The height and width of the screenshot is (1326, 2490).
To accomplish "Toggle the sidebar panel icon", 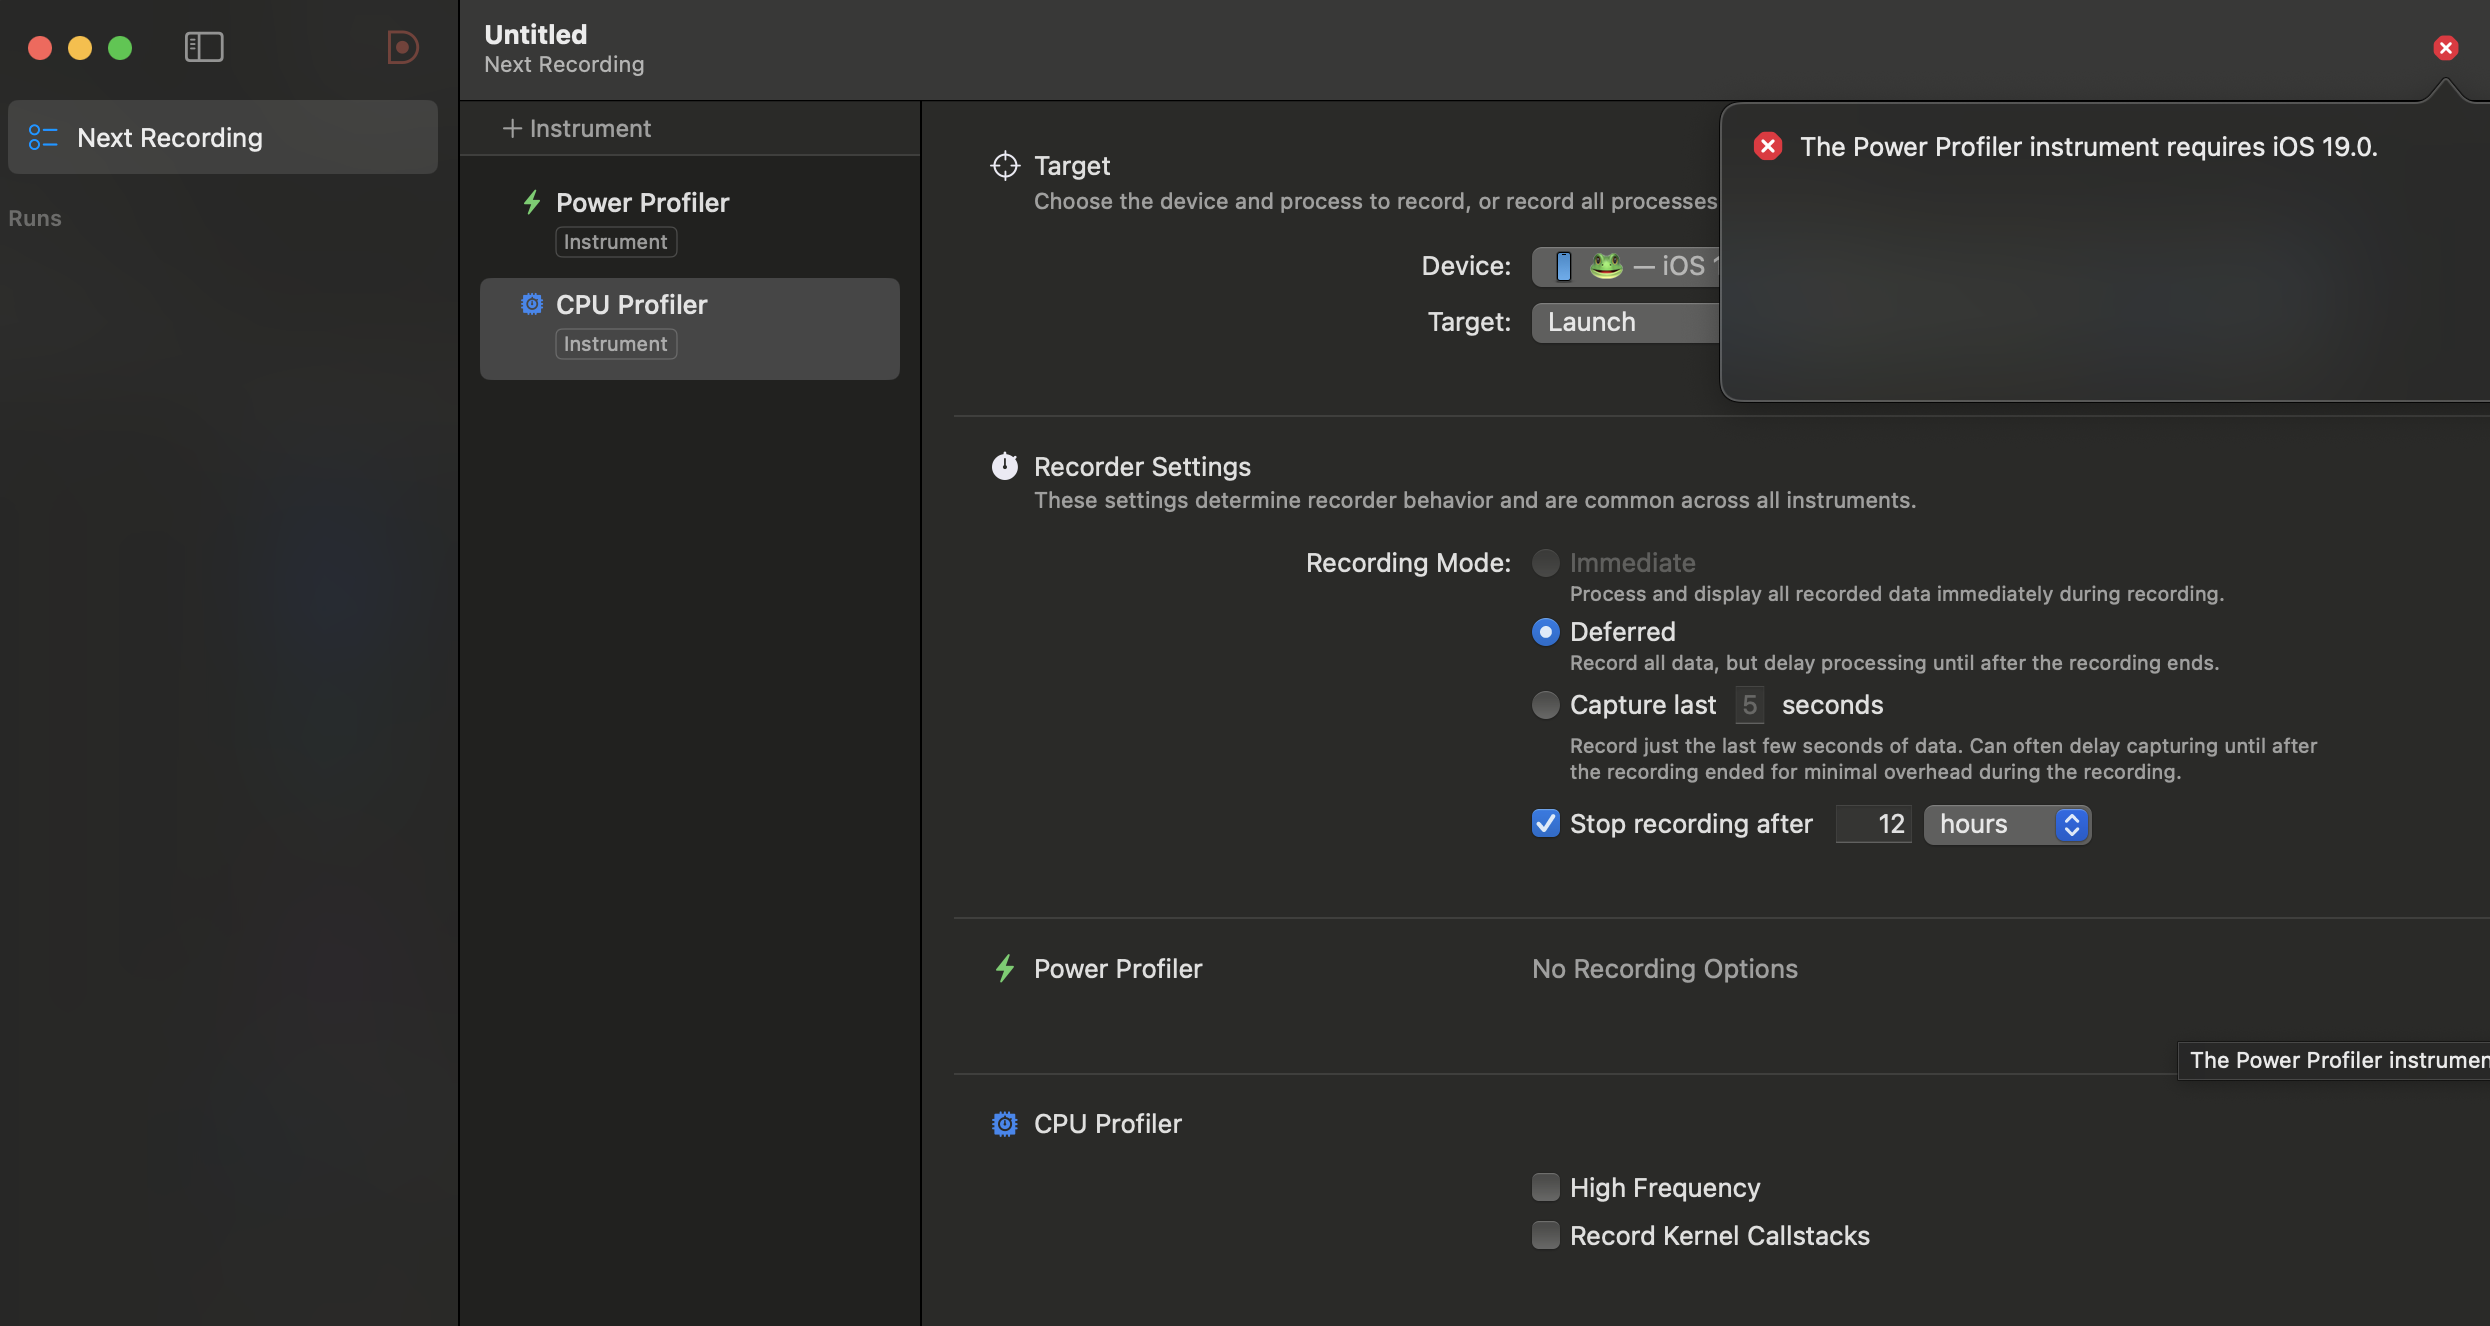I will point(204,47).
